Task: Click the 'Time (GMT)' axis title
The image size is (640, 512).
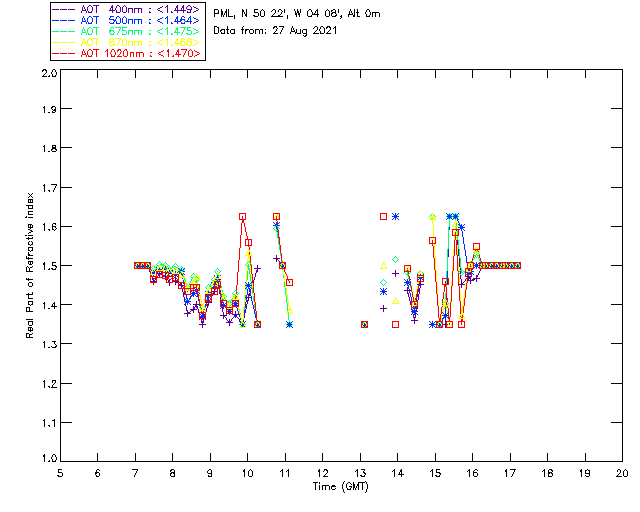Action: coord(340,487)
